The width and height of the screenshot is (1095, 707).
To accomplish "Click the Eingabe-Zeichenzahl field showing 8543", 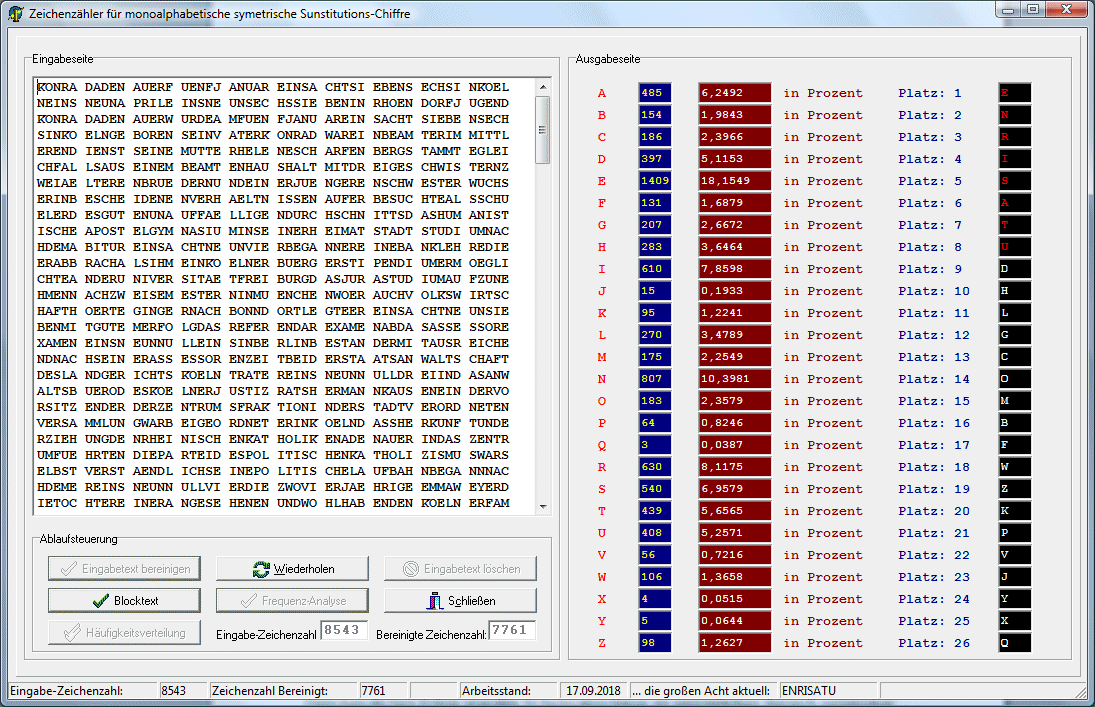I will pos(344,630).
